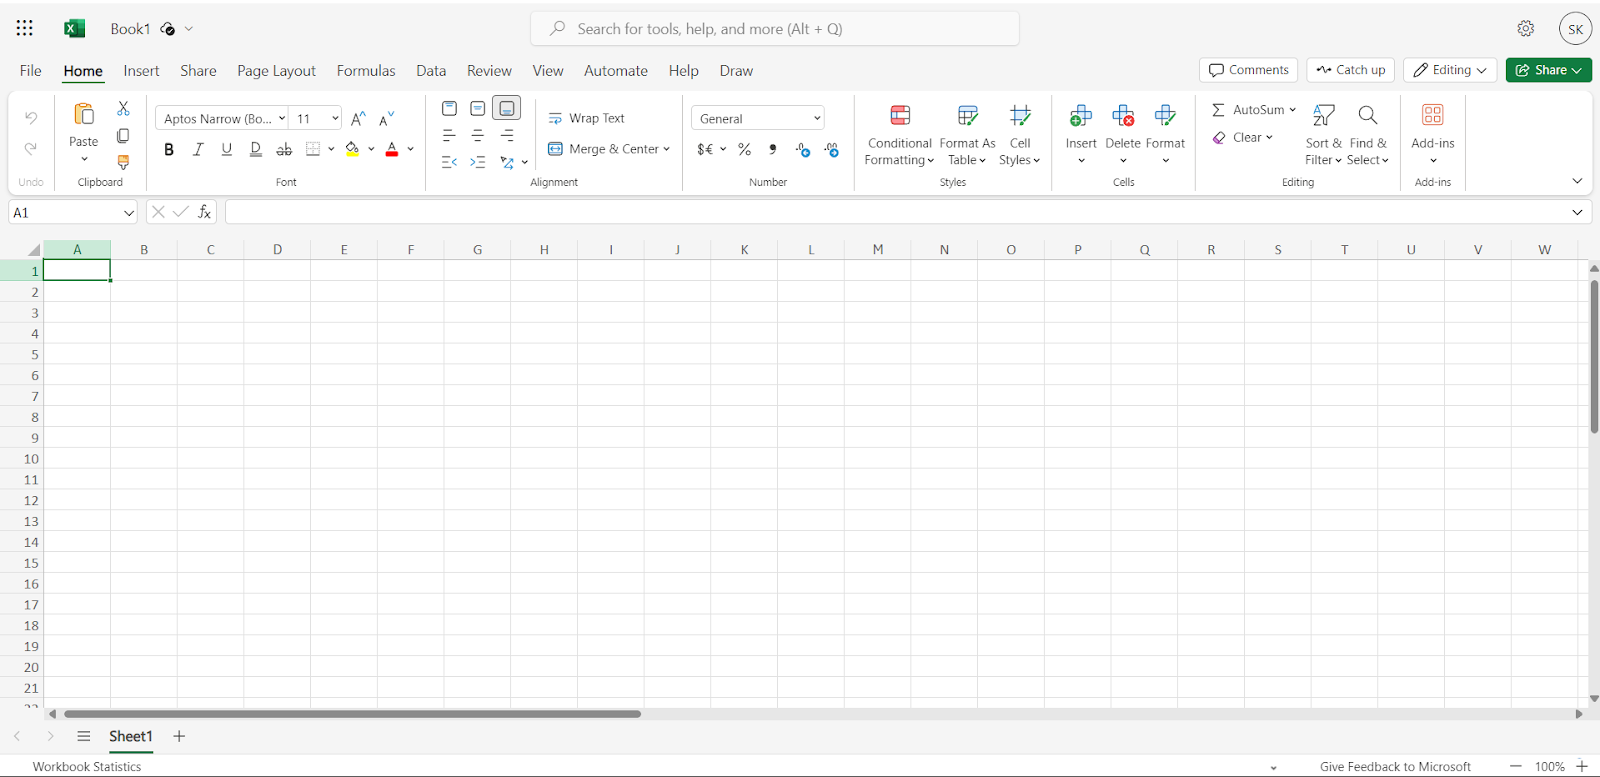Click the Increase Decimal icon
Image resolution: width=1600 pixels, height=777 pixels.
click(802, 149)
